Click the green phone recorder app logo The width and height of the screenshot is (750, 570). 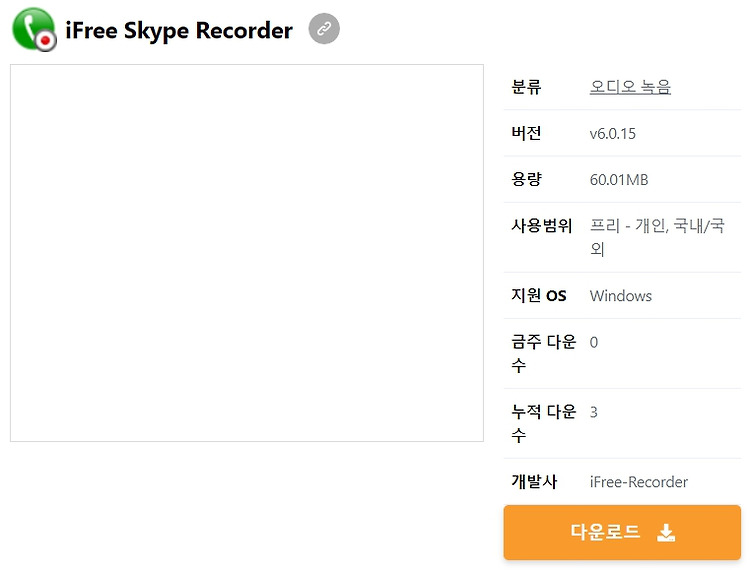pos(34,29)
